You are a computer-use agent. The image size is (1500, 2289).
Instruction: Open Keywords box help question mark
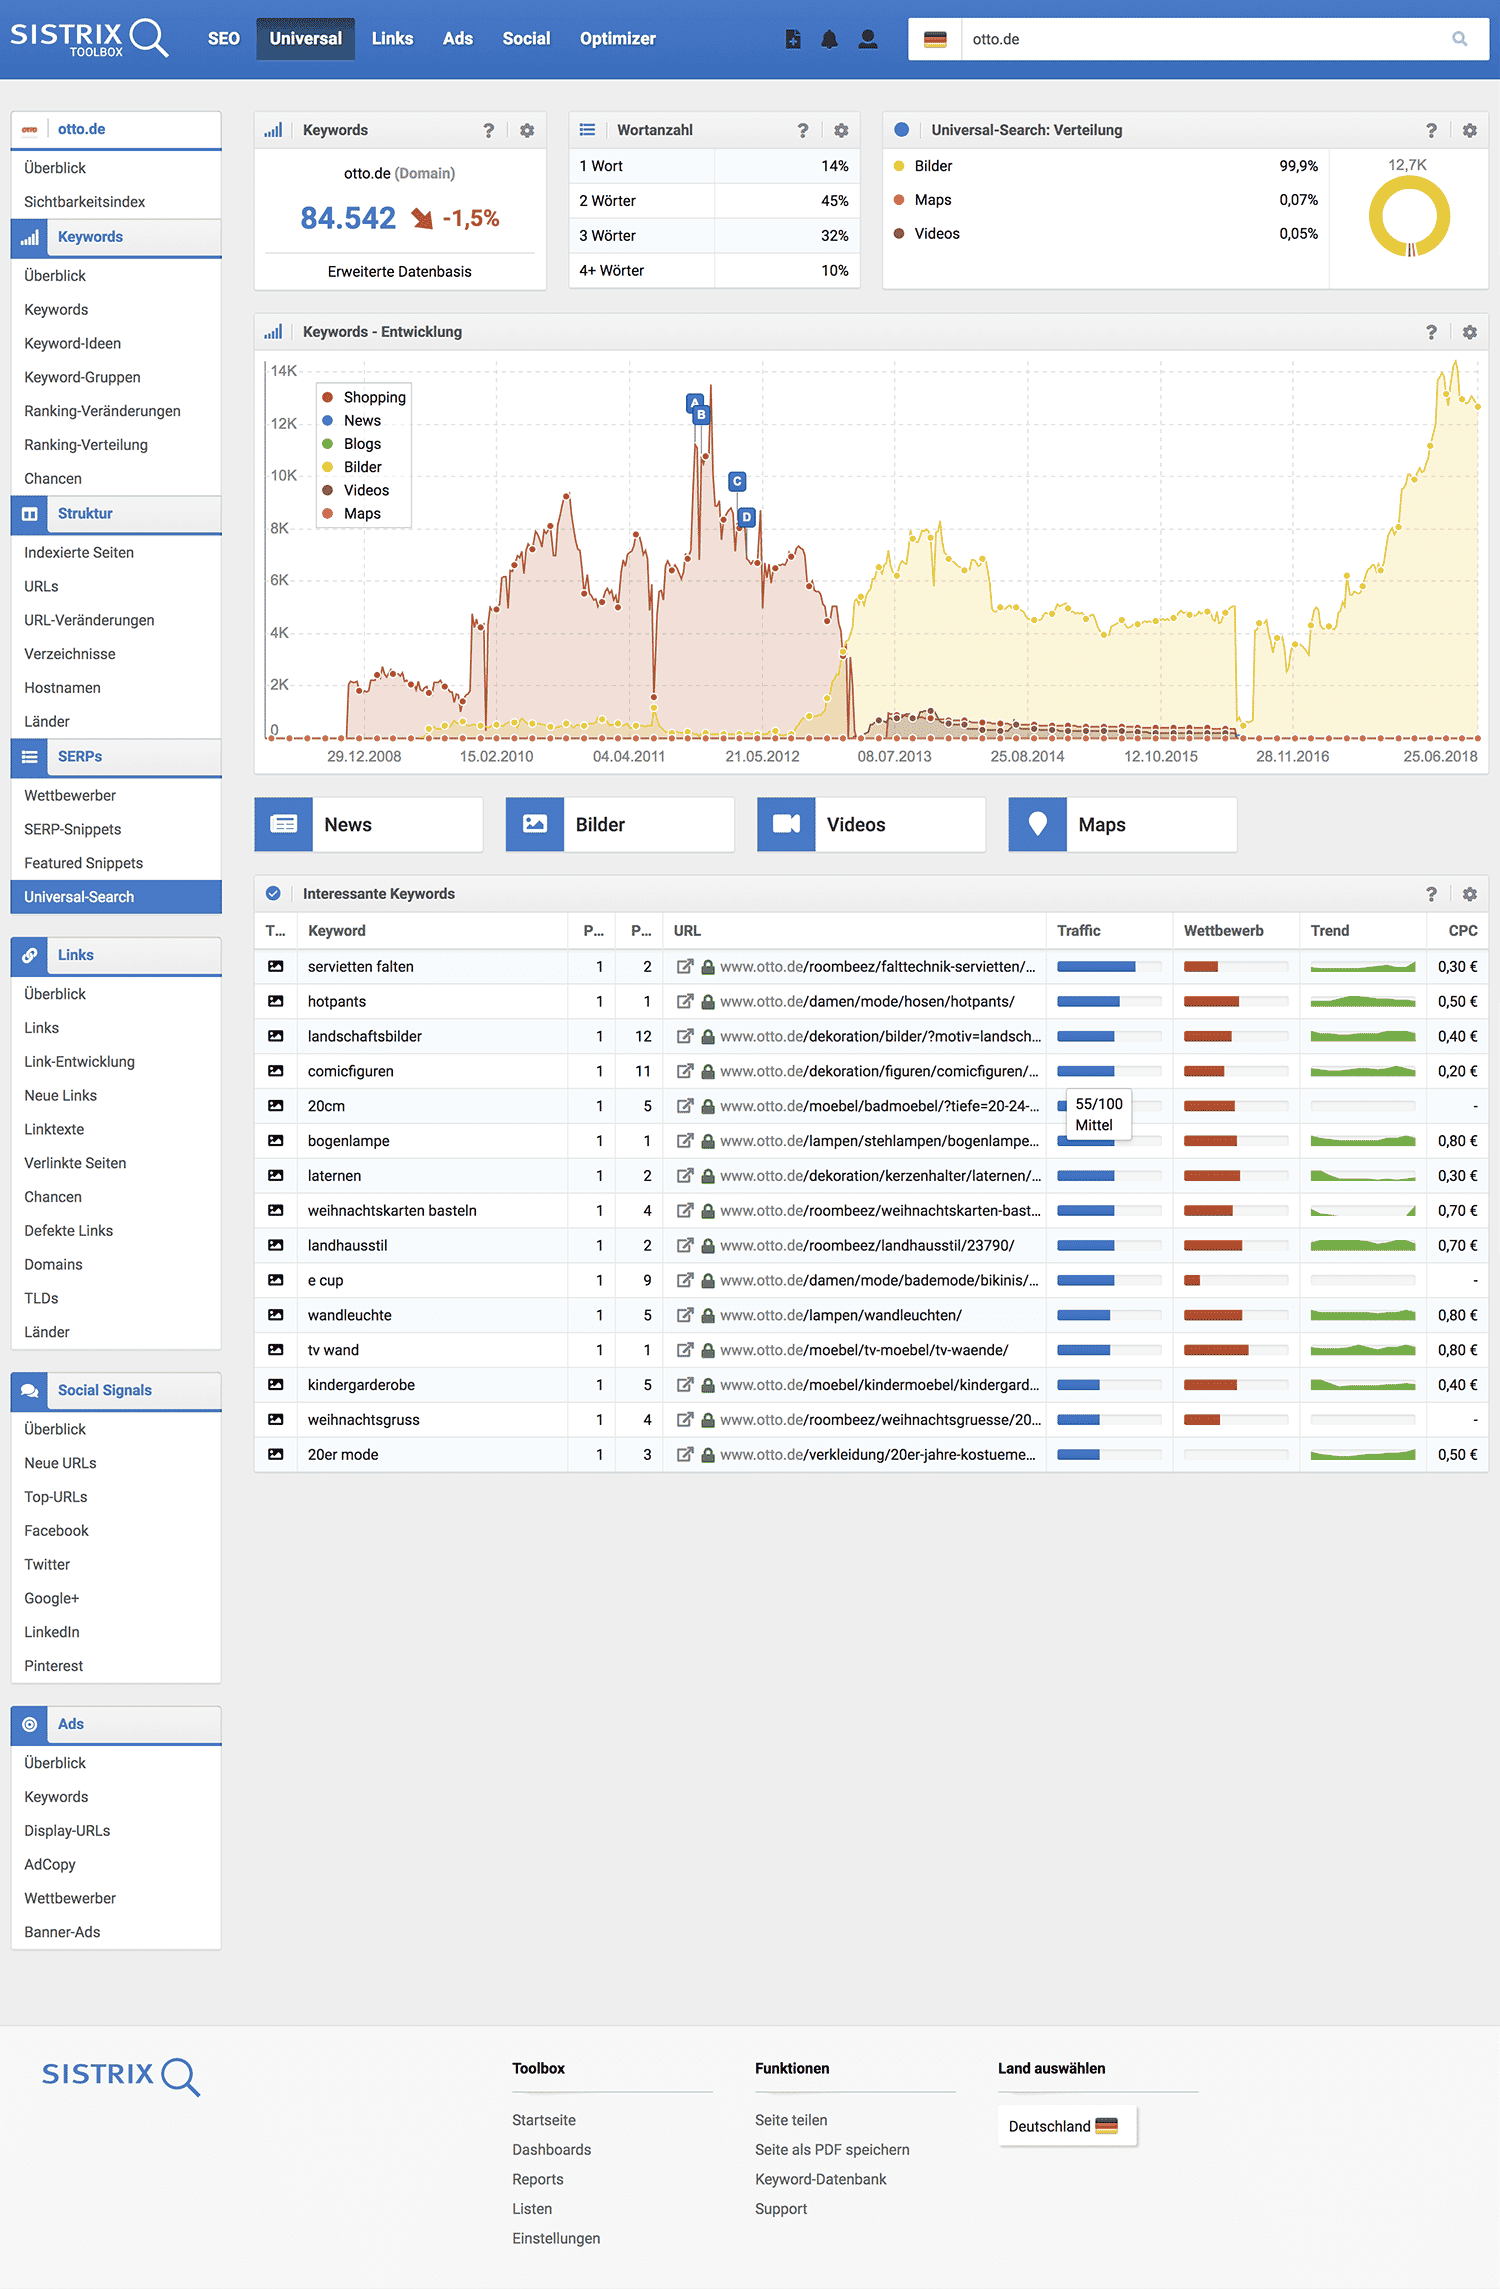489,130
